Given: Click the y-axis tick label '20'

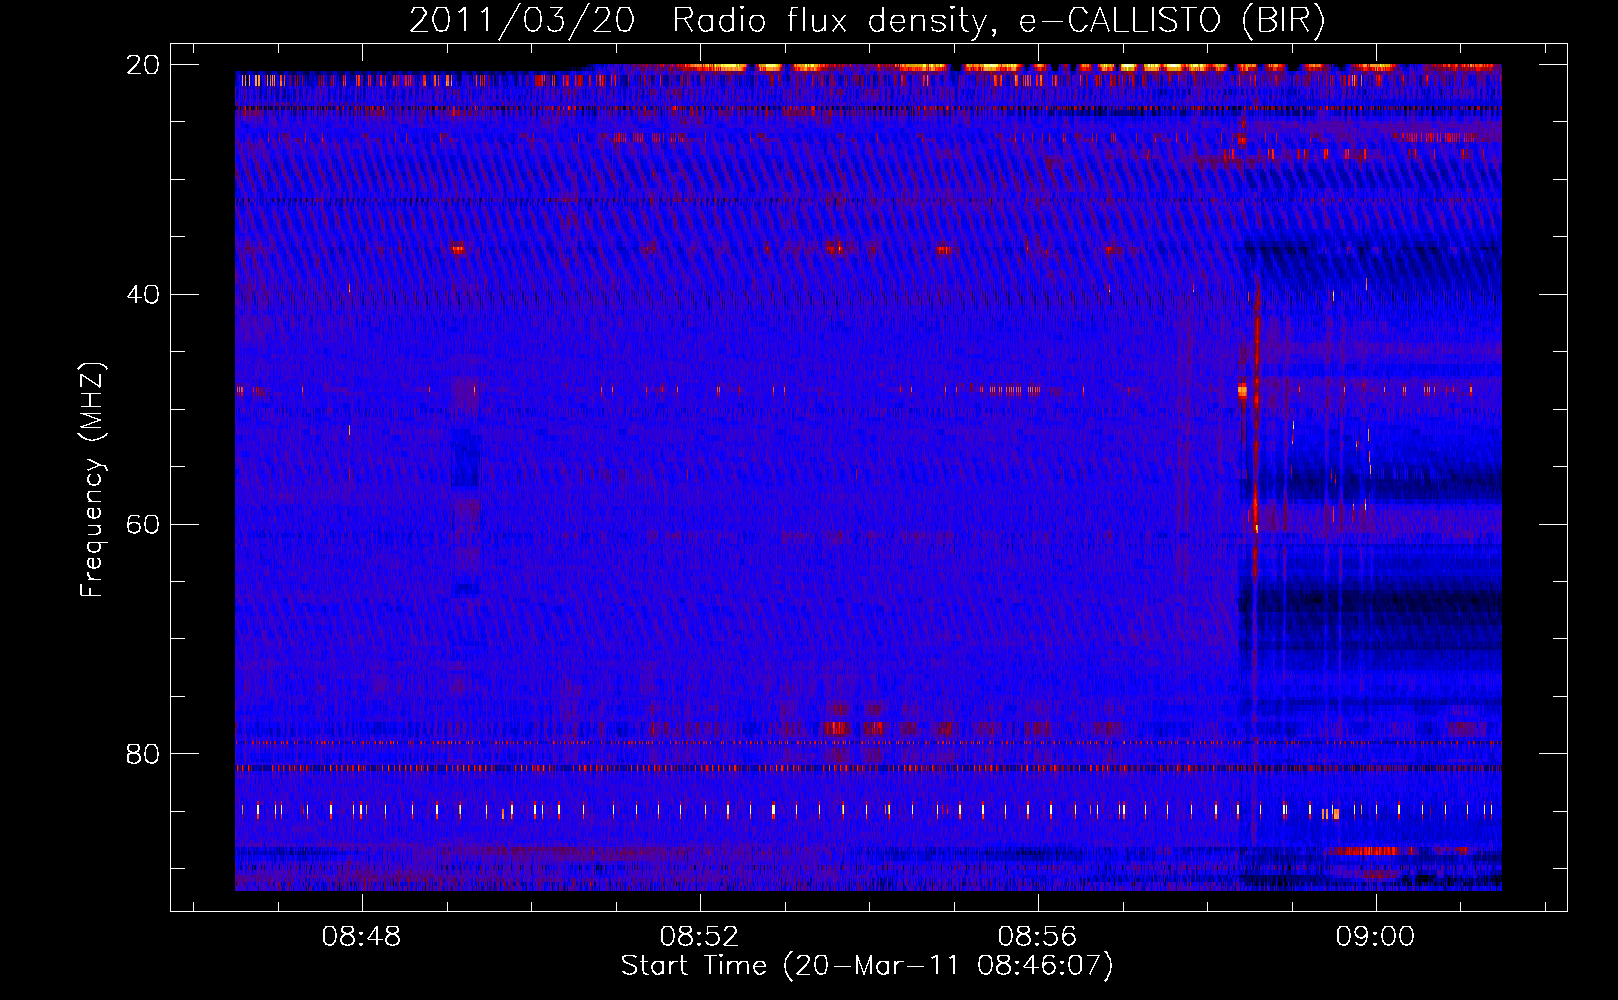Looking at the screenshot, I should pos(143,65).
